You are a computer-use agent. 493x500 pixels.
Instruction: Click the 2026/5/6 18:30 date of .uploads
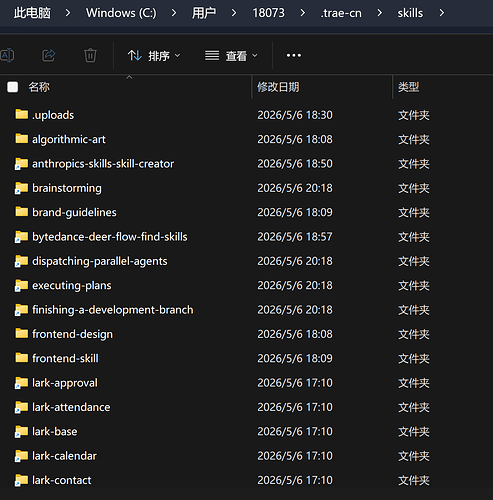coord(295,115)
